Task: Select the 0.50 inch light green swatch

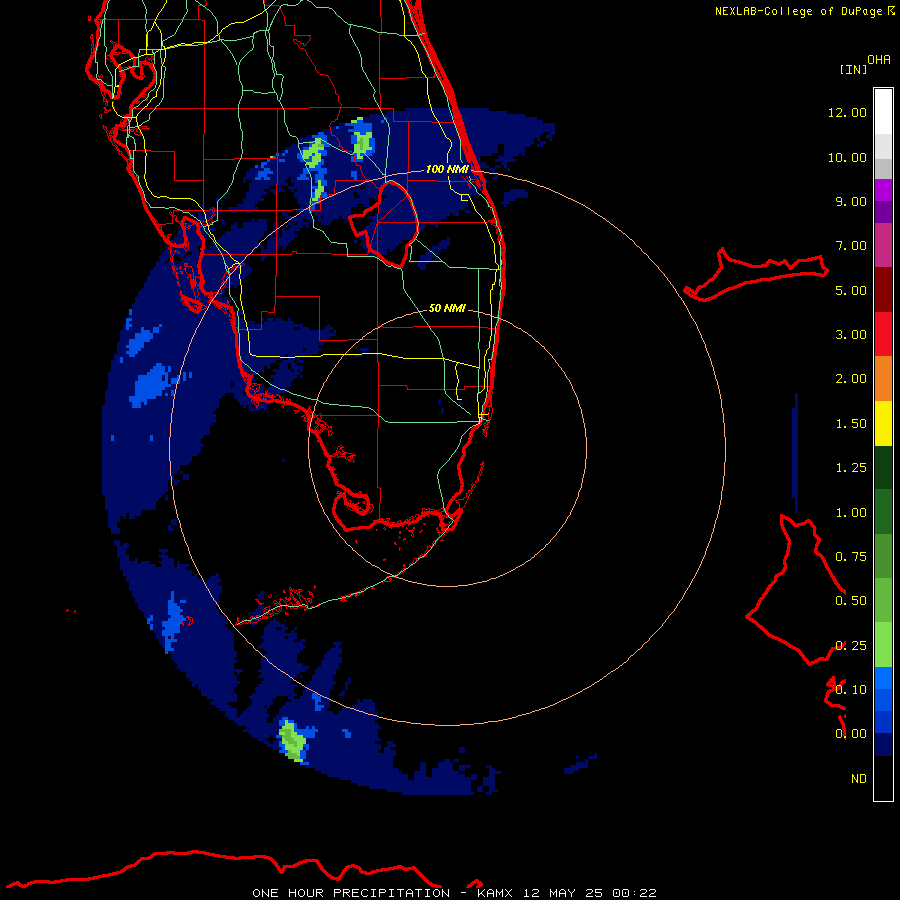Action: coord(883,600)
